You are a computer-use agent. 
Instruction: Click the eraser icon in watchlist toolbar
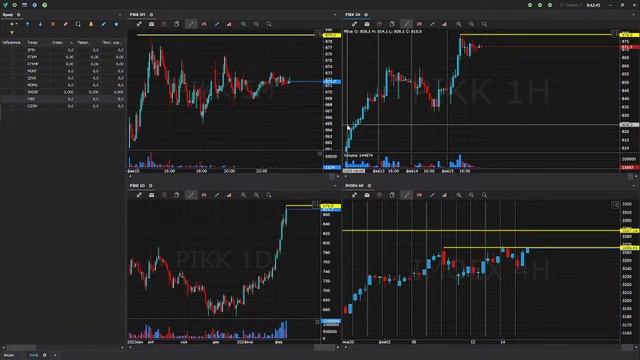[x=65, y=24]
